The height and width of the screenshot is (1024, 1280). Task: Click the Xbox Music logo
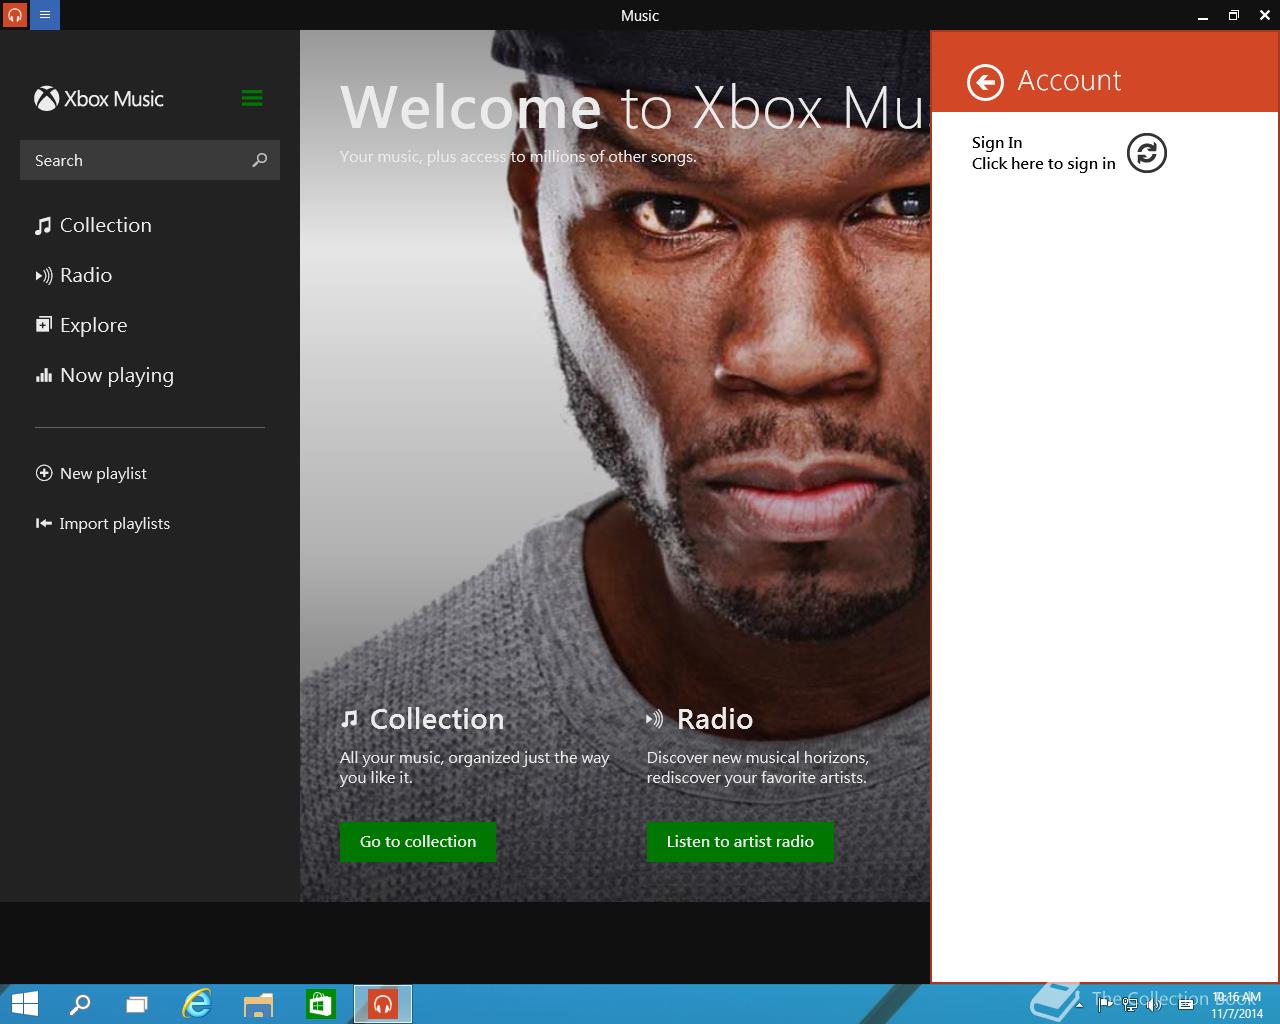(99, 99)
